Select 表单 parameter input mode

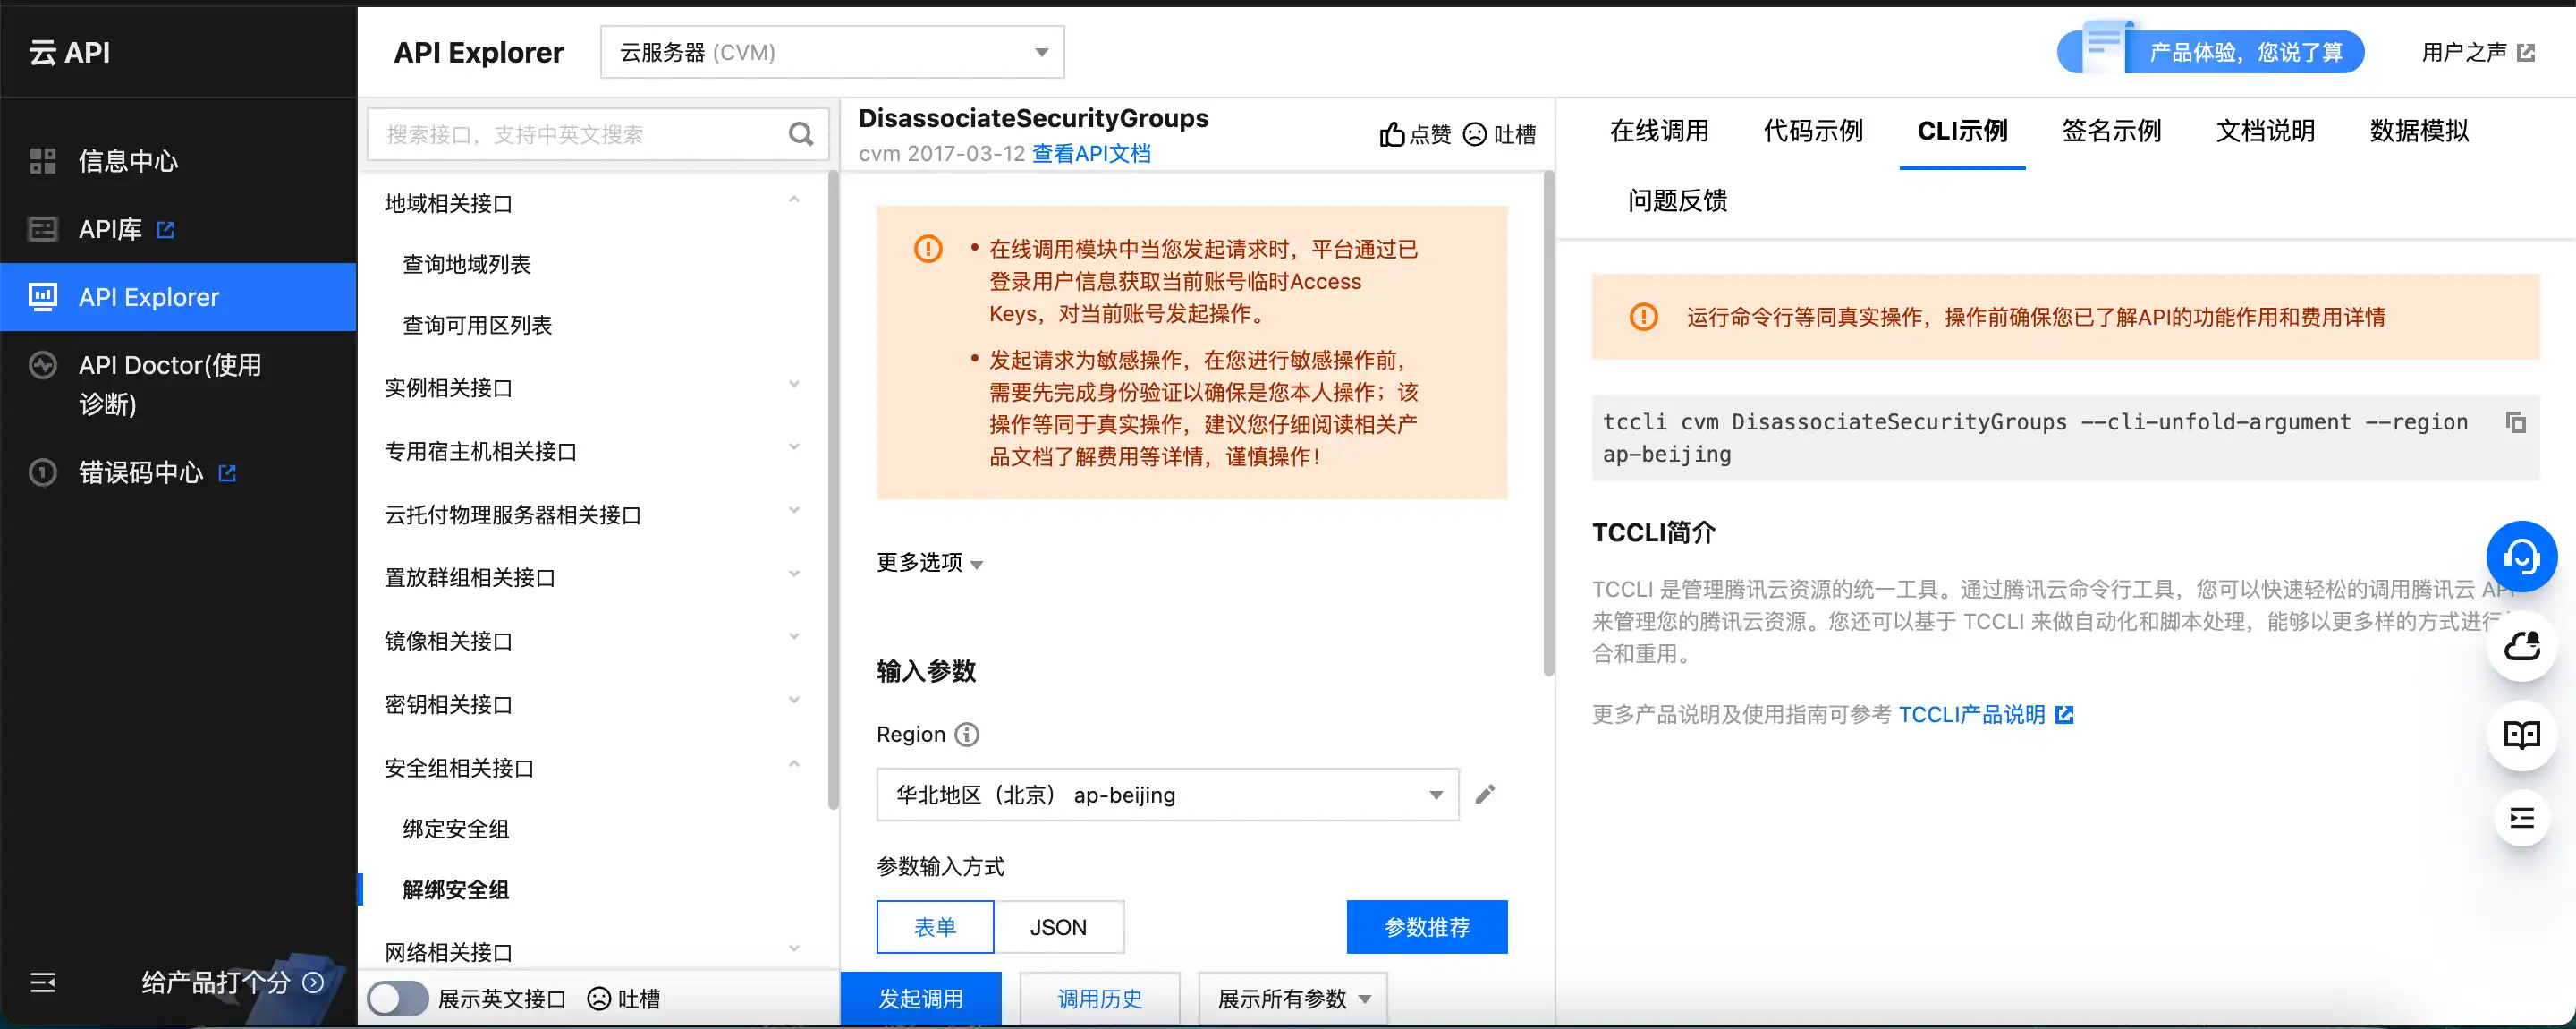click(935, 927)
